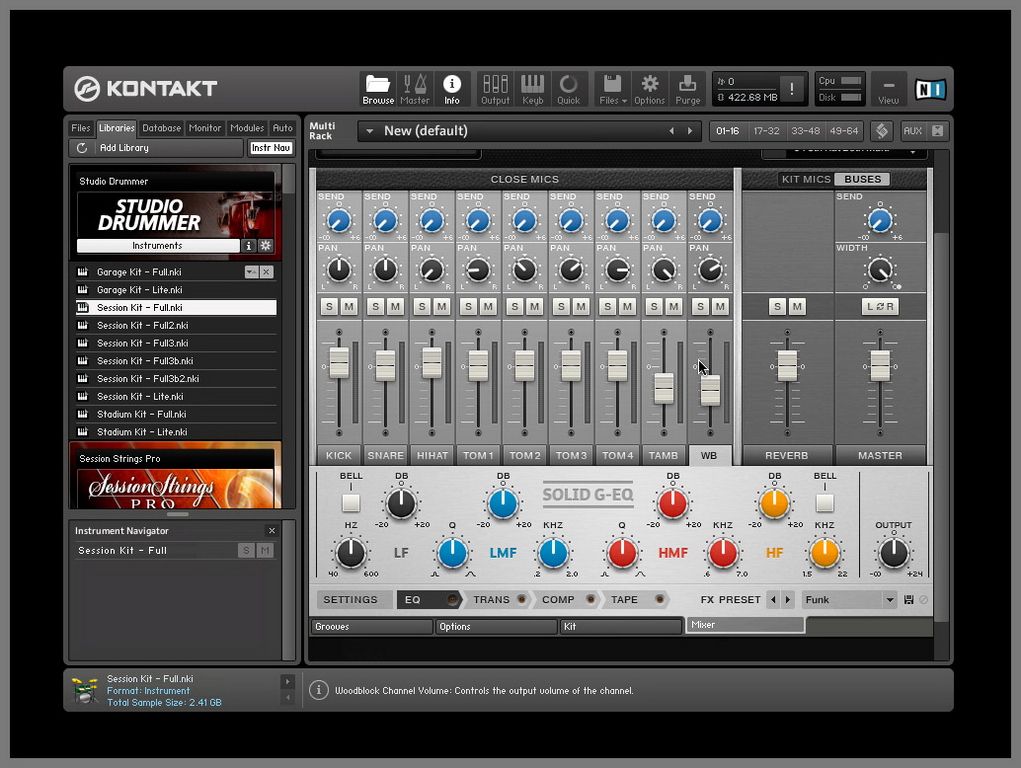1021x768 pixels.
Task: Select the KIT MICS view
Action: click(x=806, y=179)
